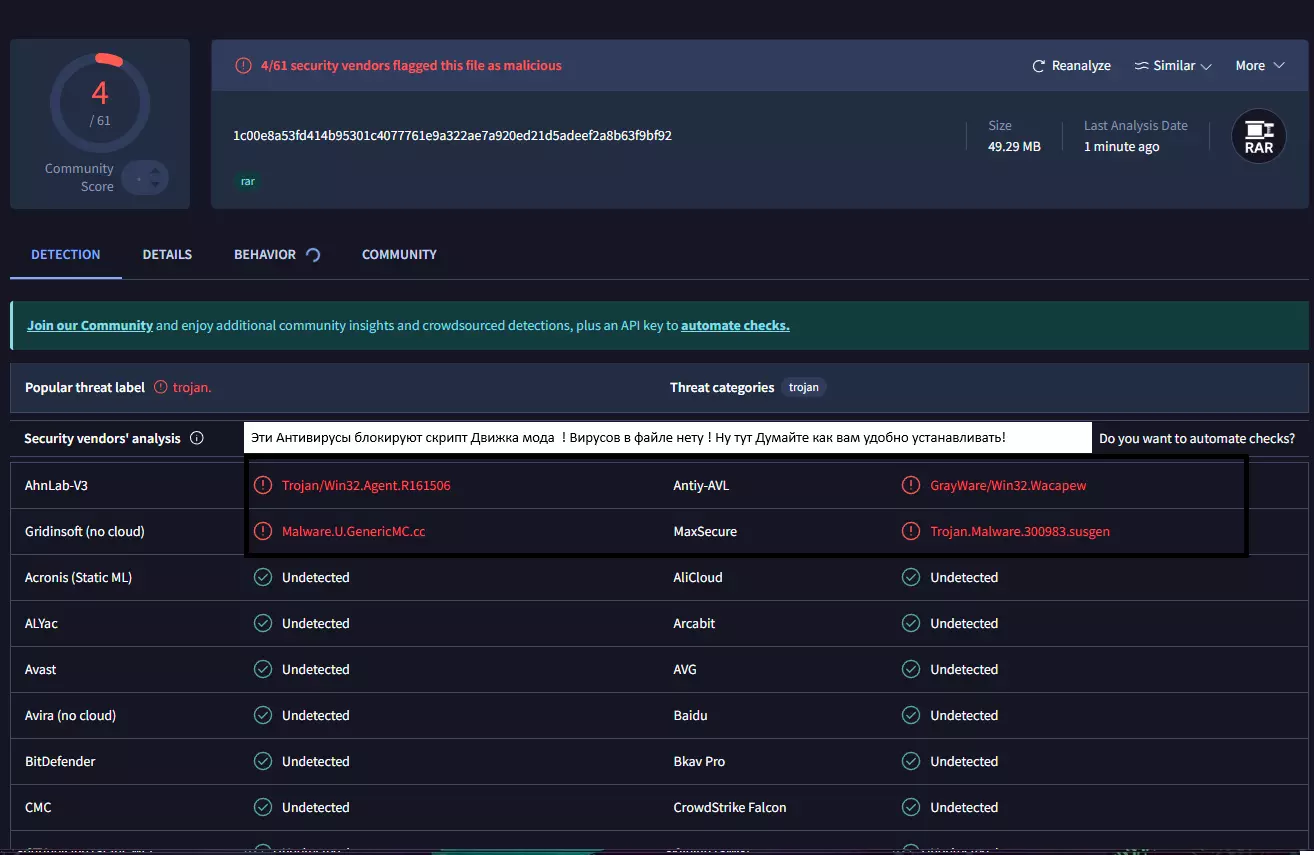1314x855 pixels.
Task: Click the alert icon next to Malware.U.GenericMC.cc
Action: (263, 532)
